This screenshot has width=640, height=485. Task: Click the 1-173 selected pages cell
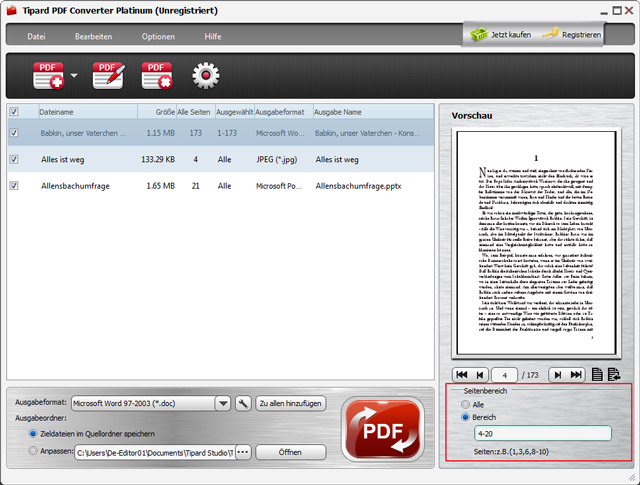(227, 133)
